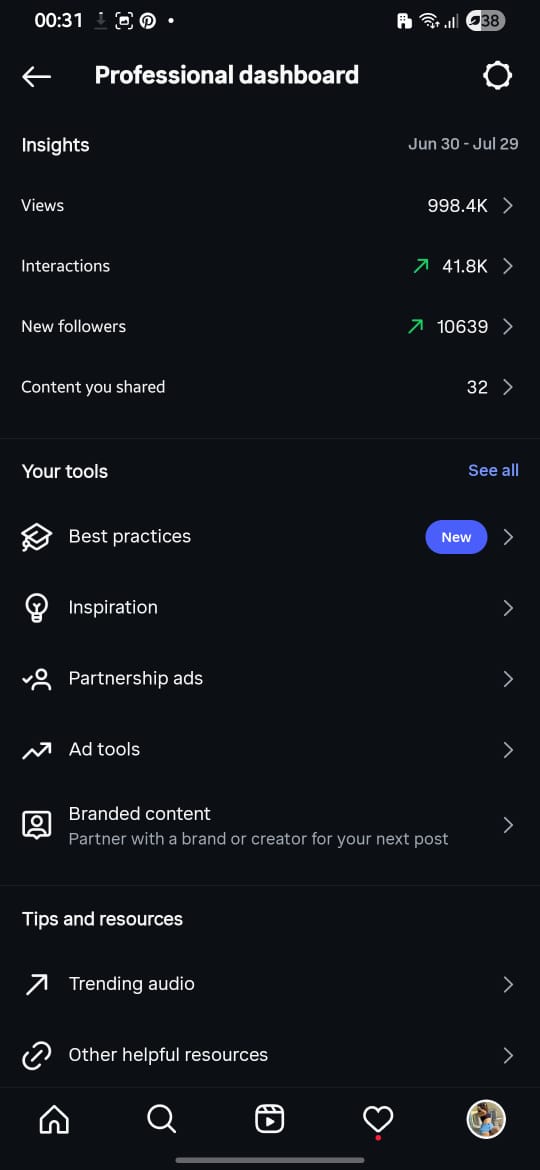Open the Reels icon in the bottom bar

tap(269, 1119)
